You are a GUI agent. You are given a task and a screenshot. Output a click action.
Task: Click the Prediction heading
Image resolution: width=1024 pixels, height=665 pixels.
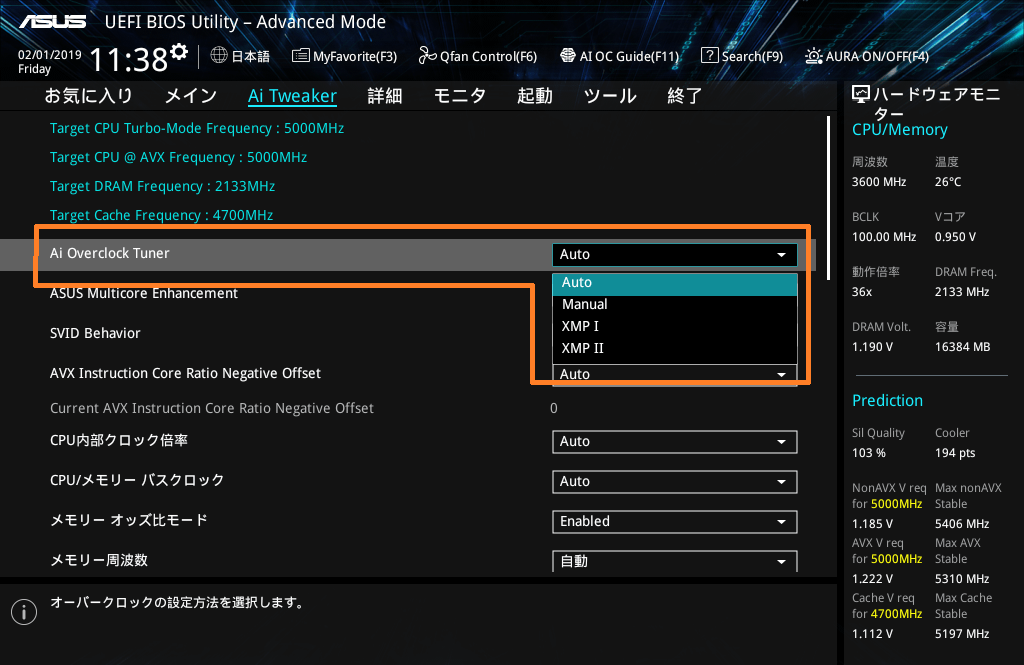coord(888,400)
